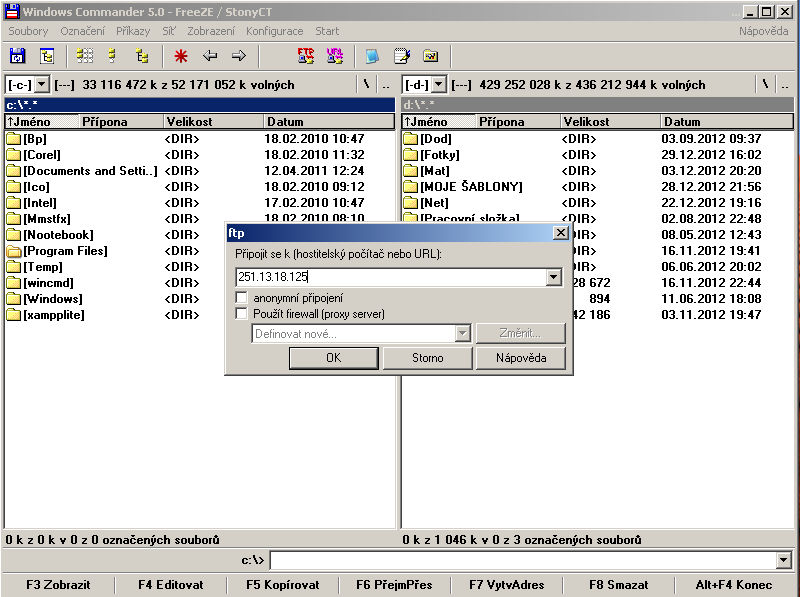Select the [Windows] folder icon
This screenshot has width=800, height=597.
pos(14,299)
